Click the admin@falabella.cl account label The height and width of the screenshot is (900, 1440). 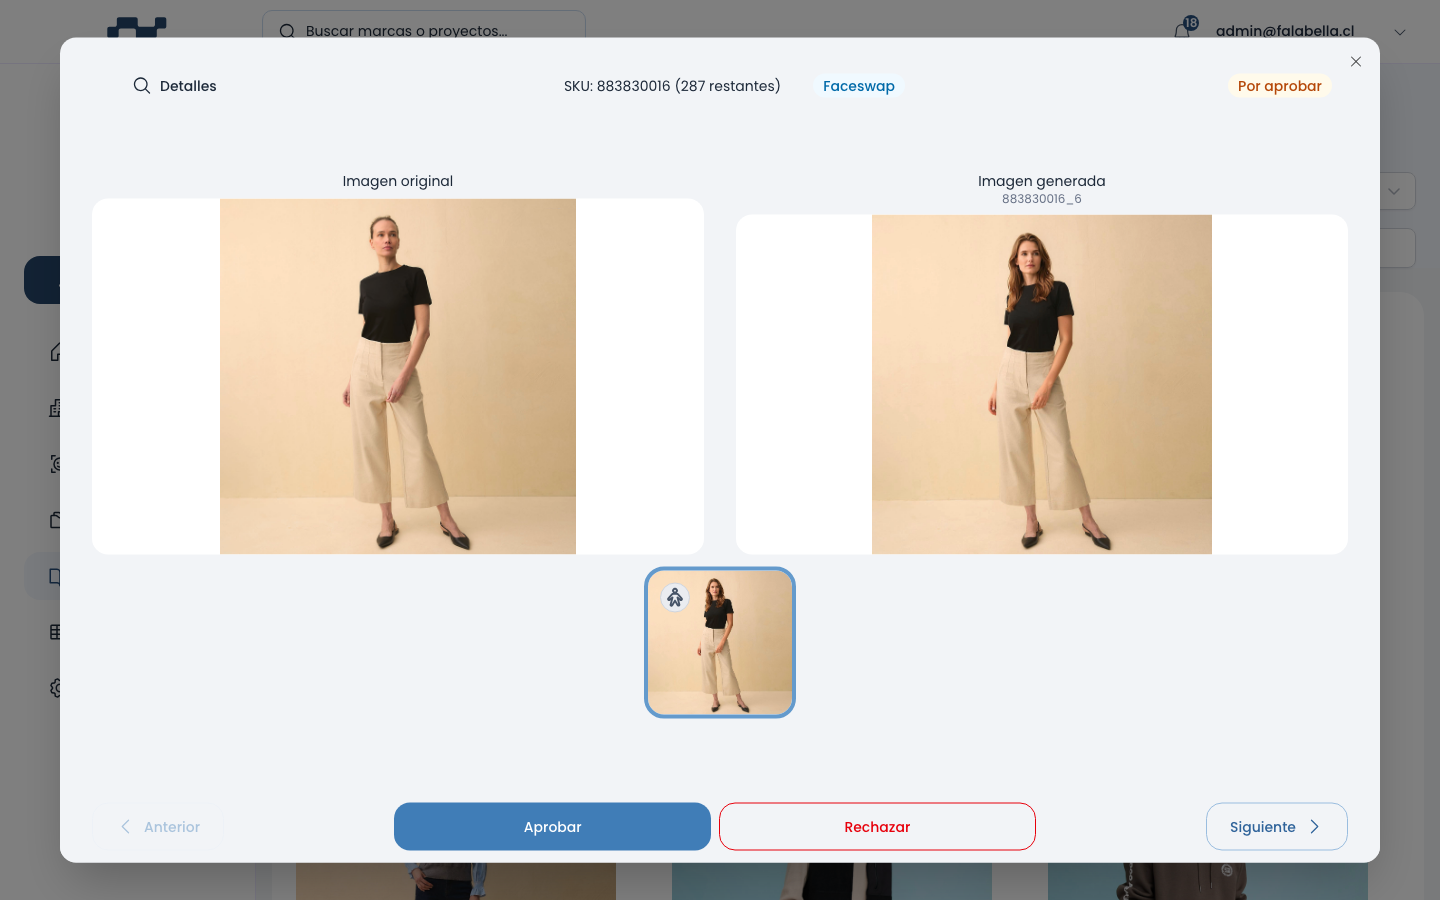pyautogui.click(x=1285, y=31)
